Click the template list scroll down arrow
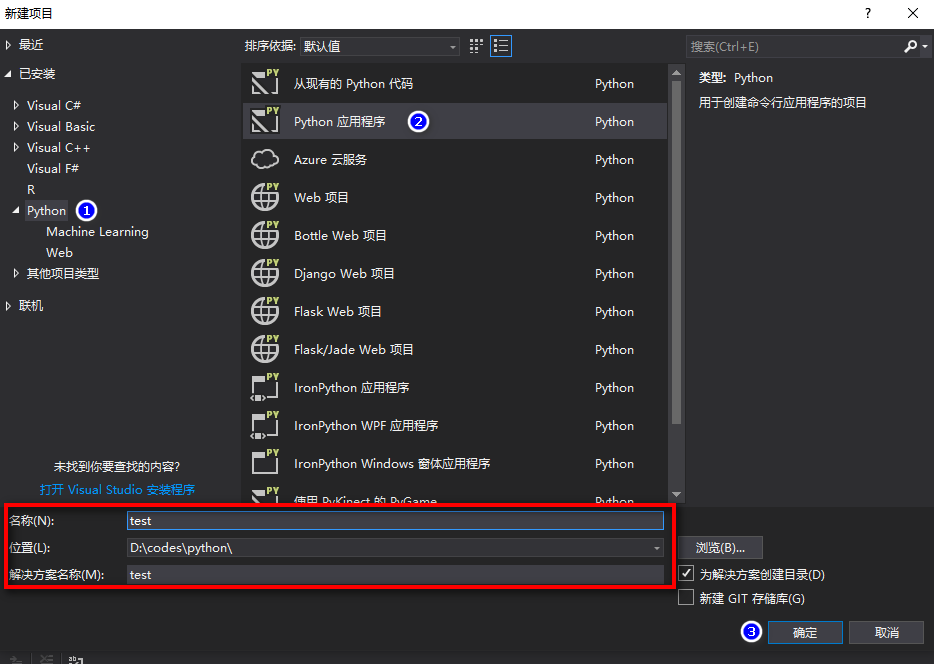 (x=676, y=494)
